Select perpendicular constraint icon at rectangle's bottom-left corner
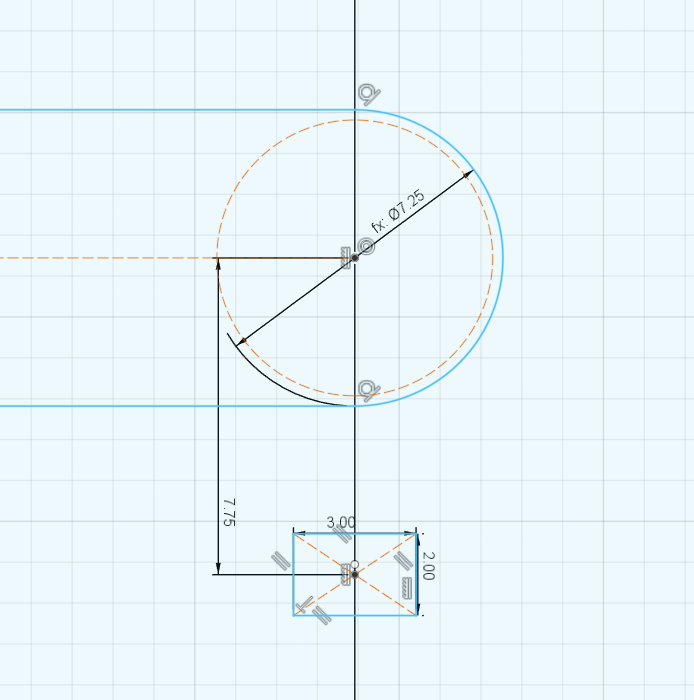The image size is (694, 700). click(304, 603)
